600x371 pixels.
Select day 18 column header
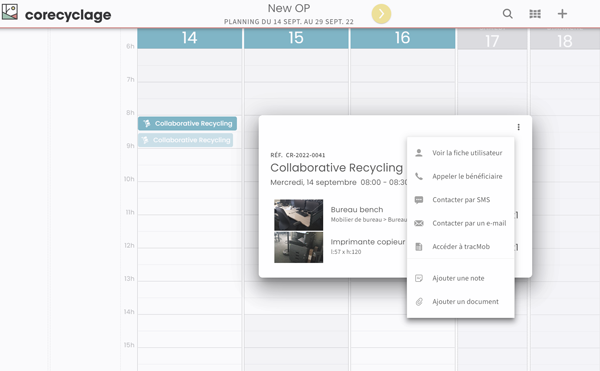point(565,40)
